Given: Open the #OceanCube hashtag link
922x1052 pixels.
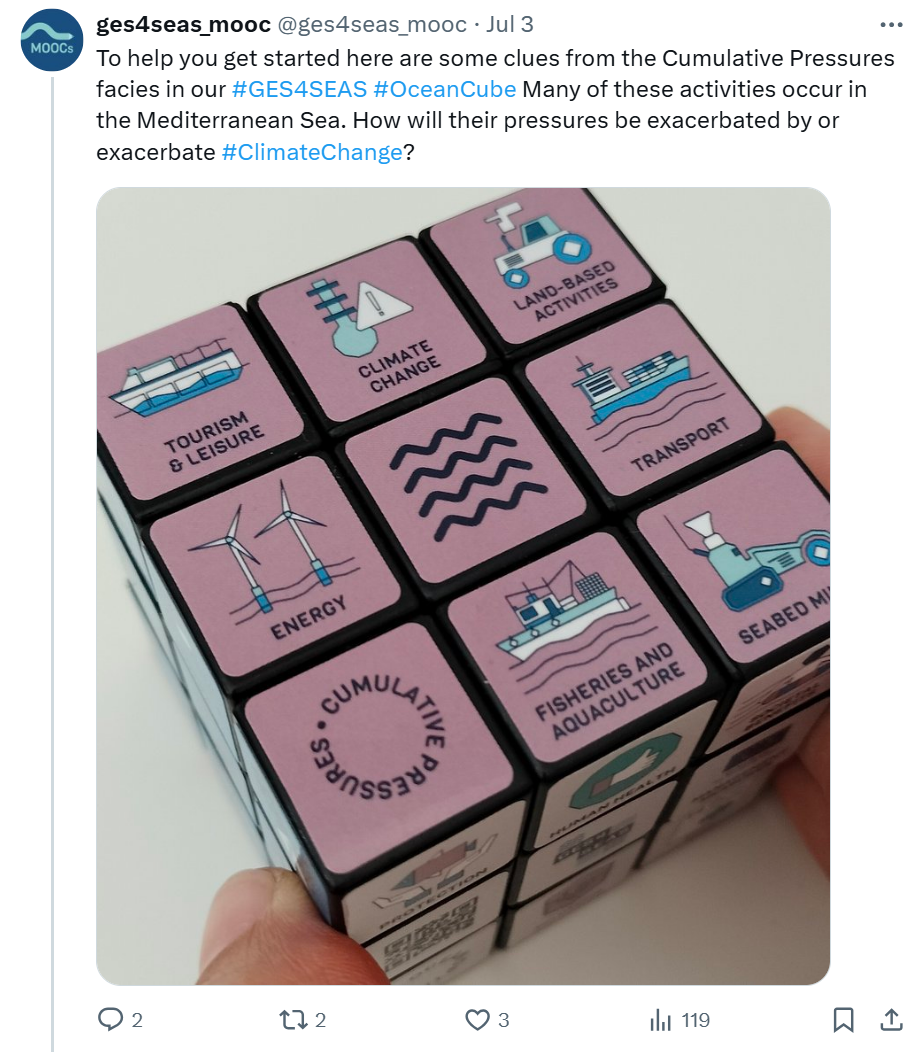Looking at the screenshot, I should [x=444, y=89].
